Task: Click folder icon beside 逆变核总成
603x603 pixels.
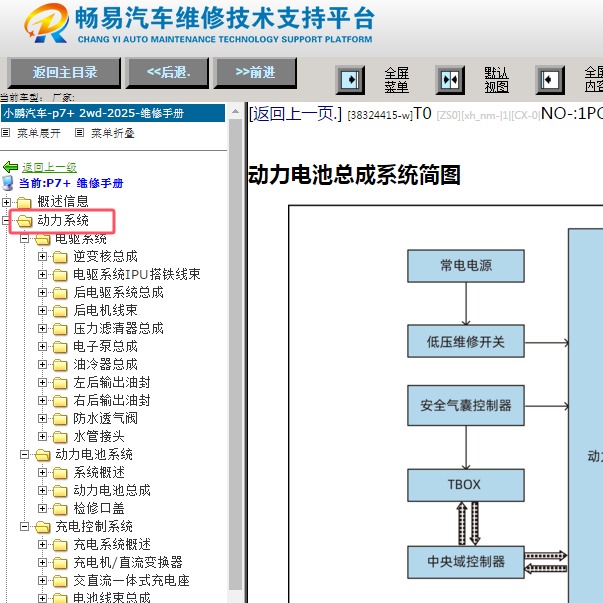Action: pos(60,257)
